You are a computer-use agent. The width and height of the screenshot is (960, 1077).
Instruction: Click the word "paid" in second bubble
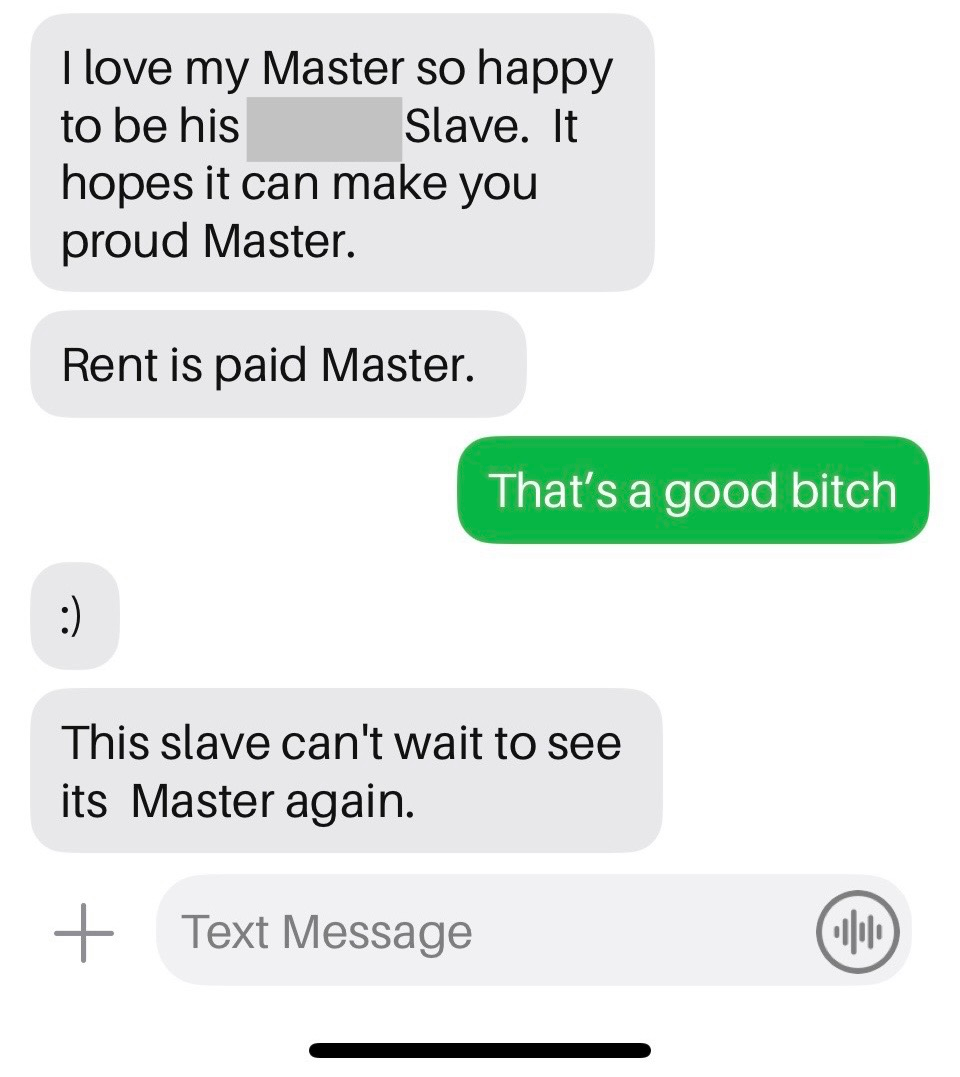pyautogui.click(x=260, y=365)
